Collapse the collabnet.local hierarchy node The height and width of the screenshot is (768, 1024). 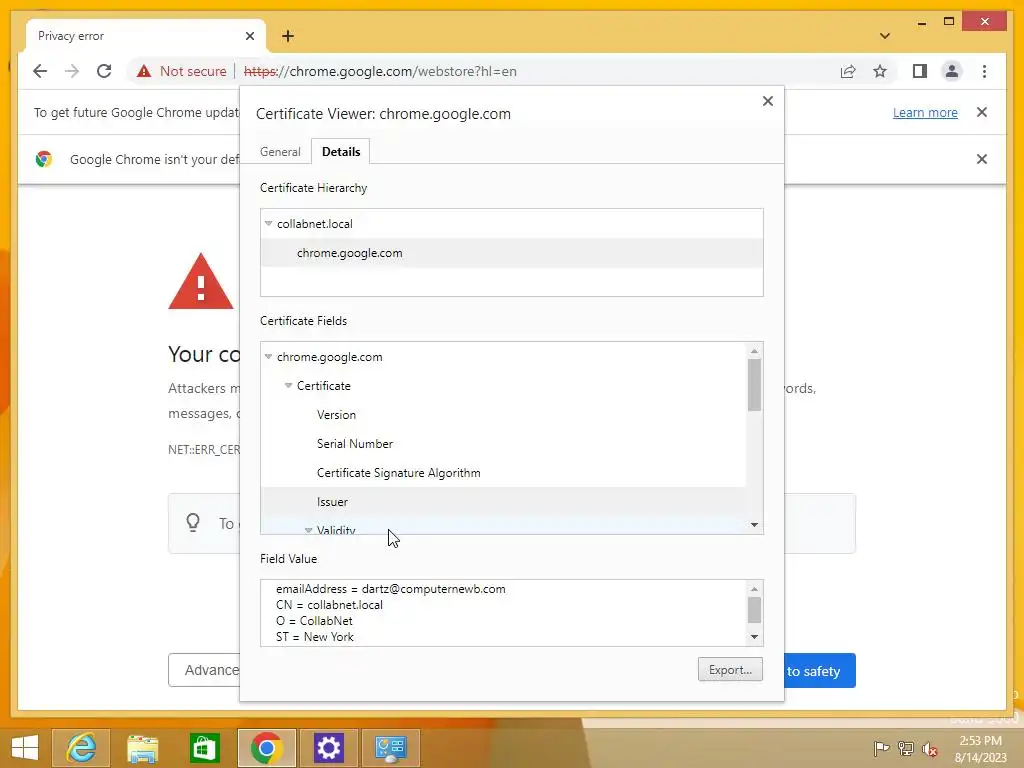point(268,223)
